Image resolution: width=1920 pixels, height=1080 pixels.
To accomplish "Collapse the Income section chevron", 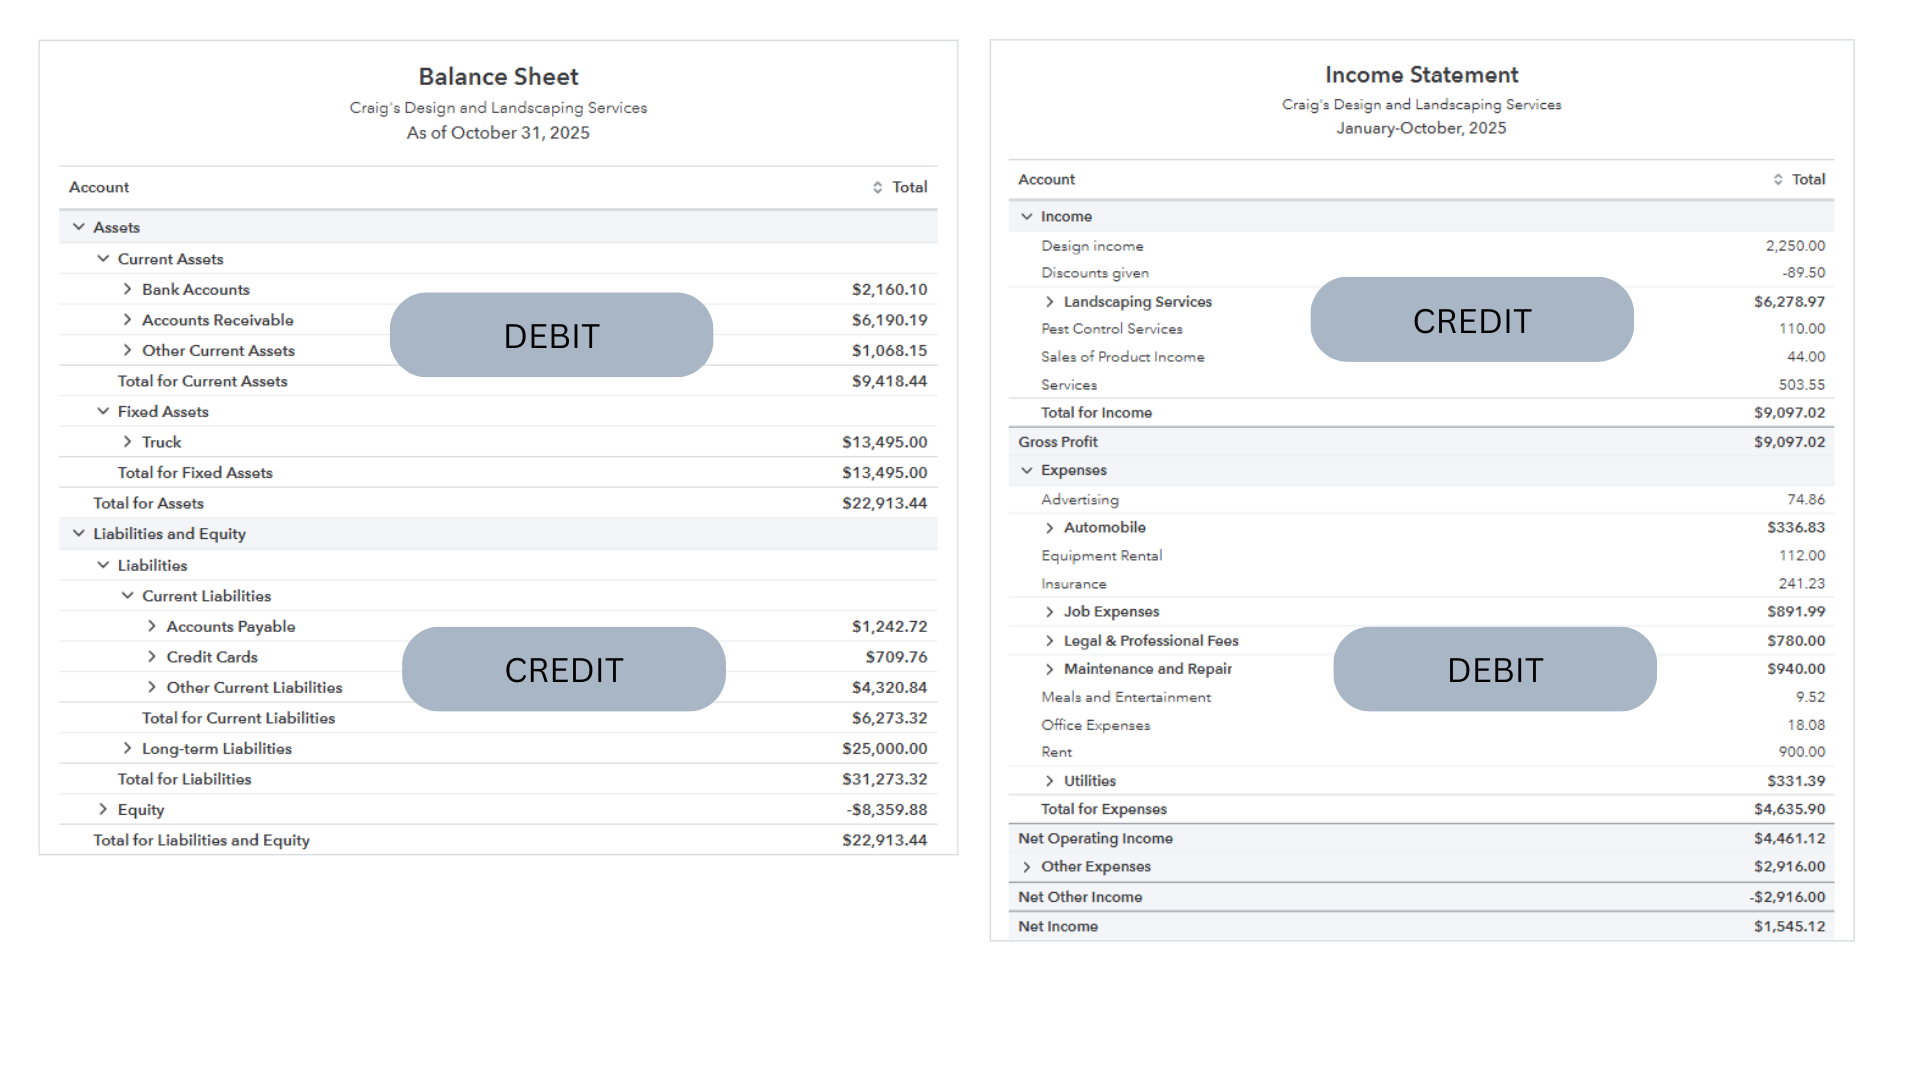I will click(1026, 216).
